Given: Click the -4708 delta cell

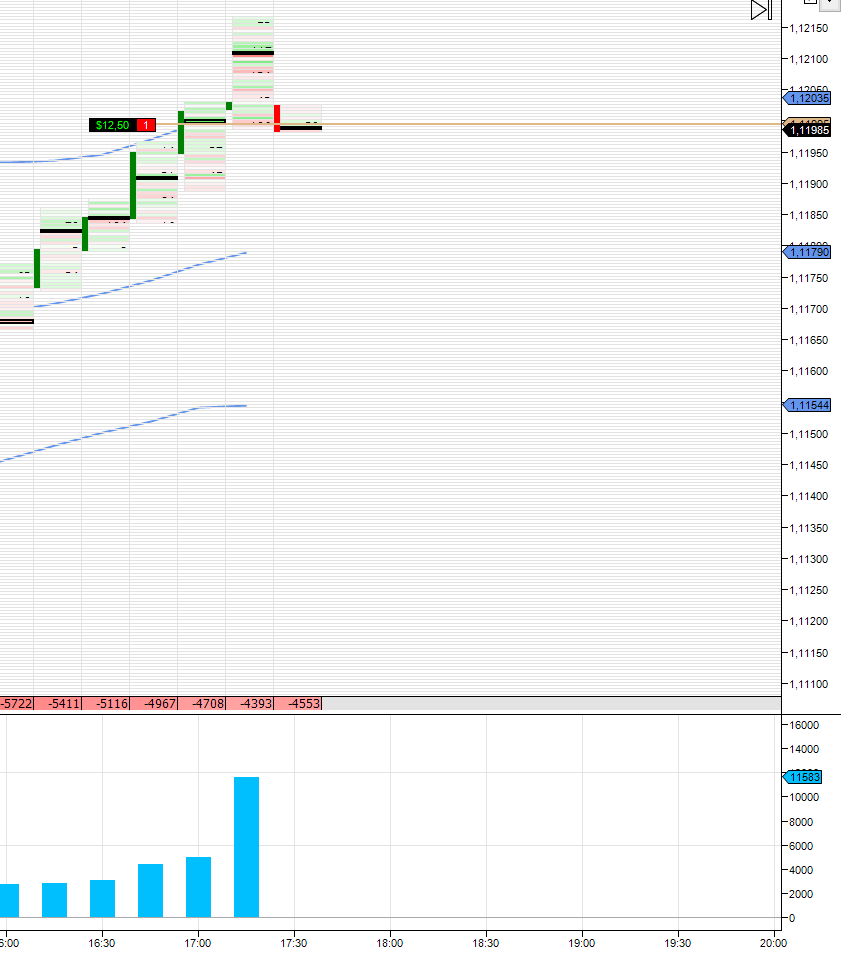Looking at the screenshot, I should click(x=202, y=703).
